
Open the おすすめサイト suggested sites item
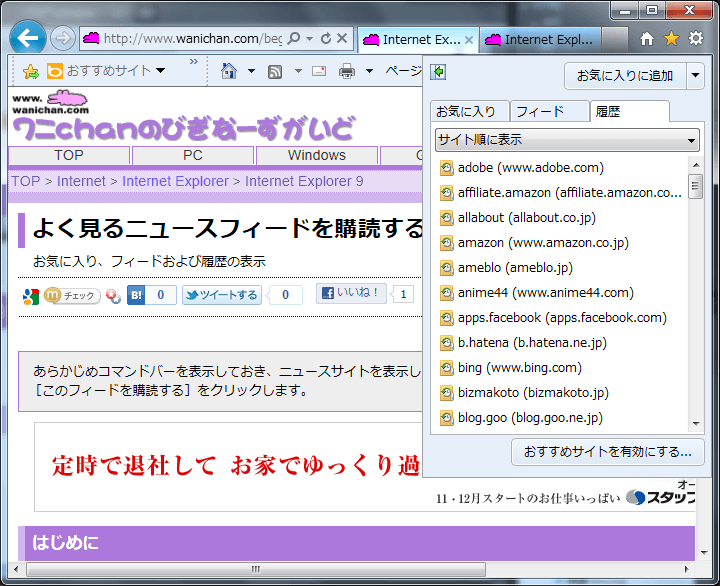(106, 71)
